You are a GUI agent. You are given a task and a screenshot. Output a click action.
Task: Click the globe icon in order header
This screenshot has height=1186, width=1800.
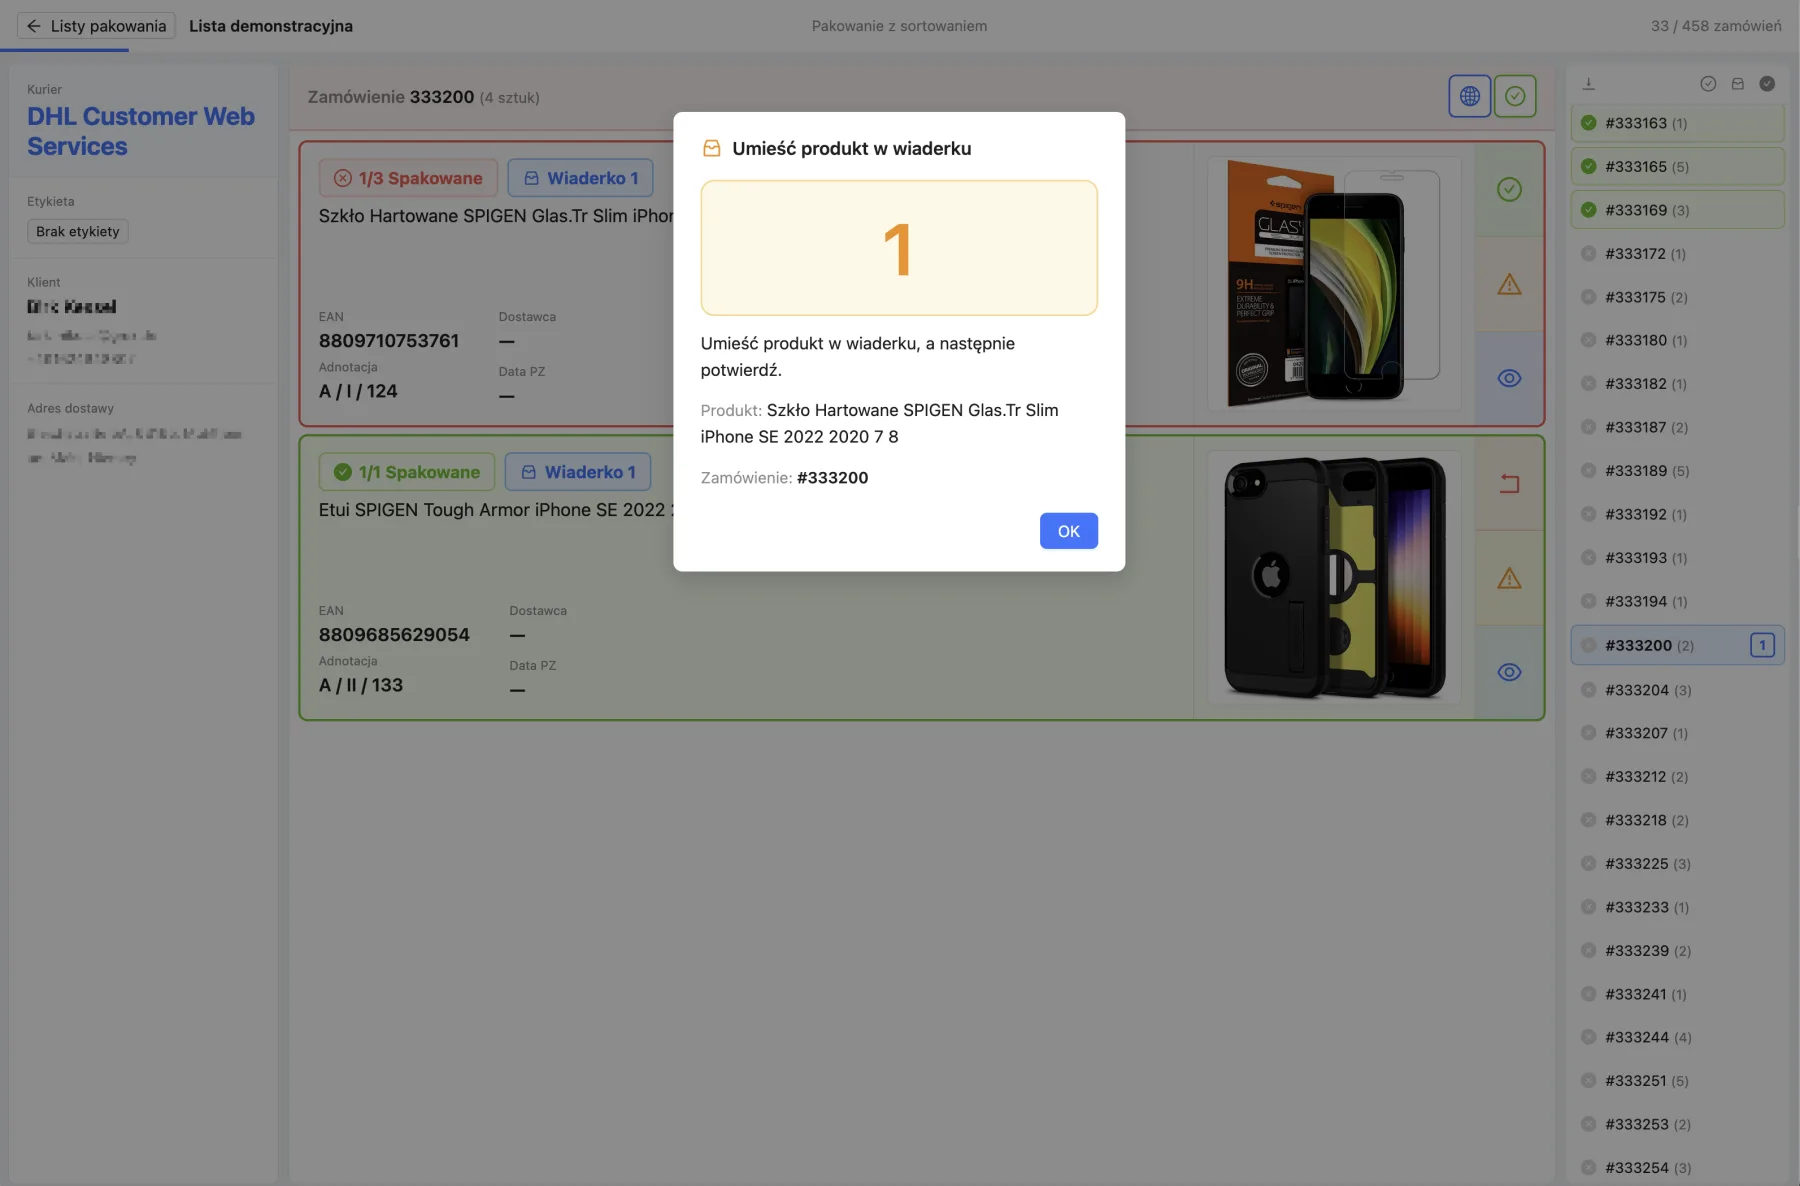coord(1469,96)
